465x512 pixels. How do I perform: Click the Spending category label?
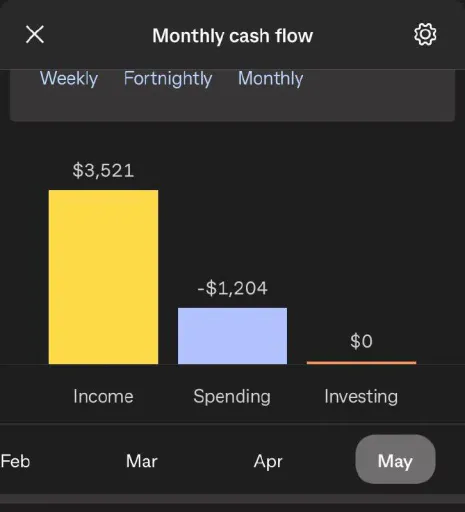pyautogui.click(x=232, y=397)
